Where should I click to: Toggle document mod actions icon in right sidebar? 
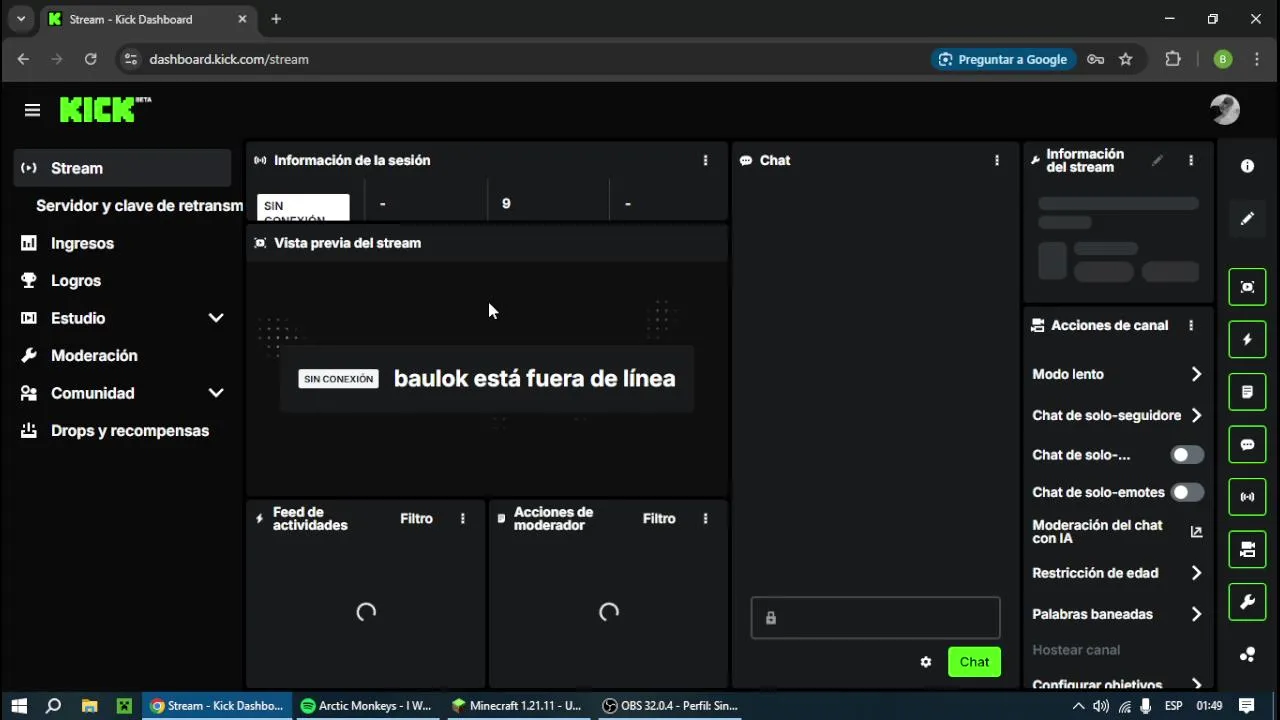point(1247,392)
